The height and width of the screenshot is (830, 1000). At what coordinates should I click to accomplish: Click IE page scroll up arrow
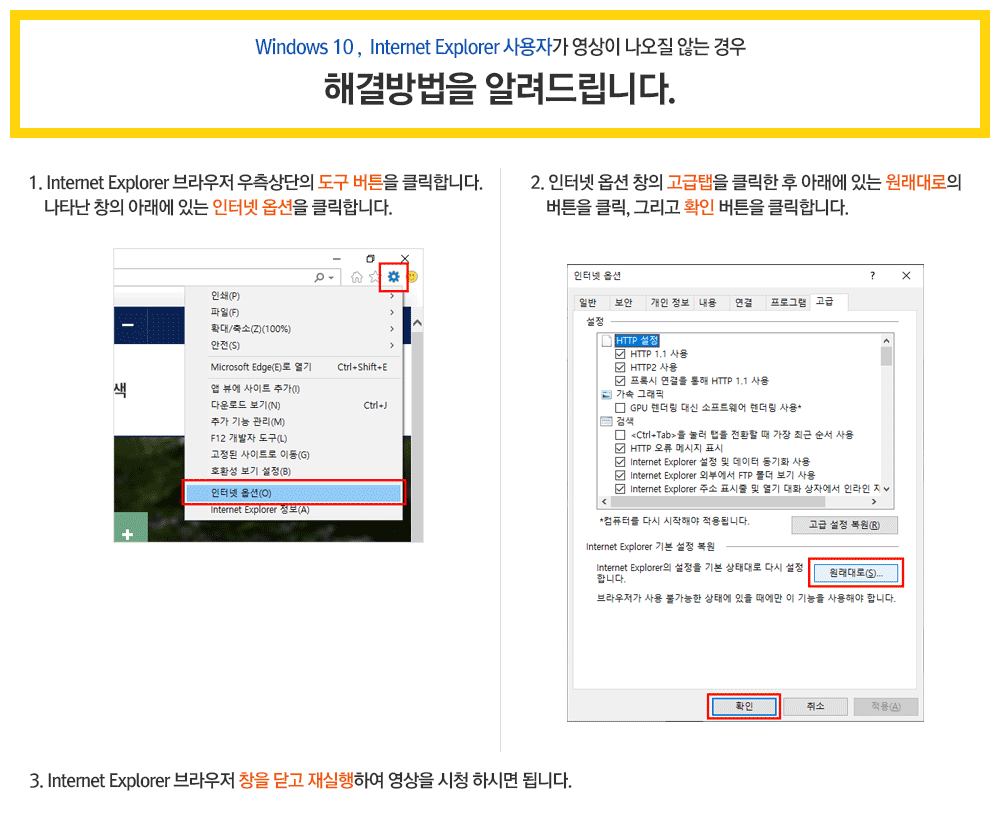point(417,323)
